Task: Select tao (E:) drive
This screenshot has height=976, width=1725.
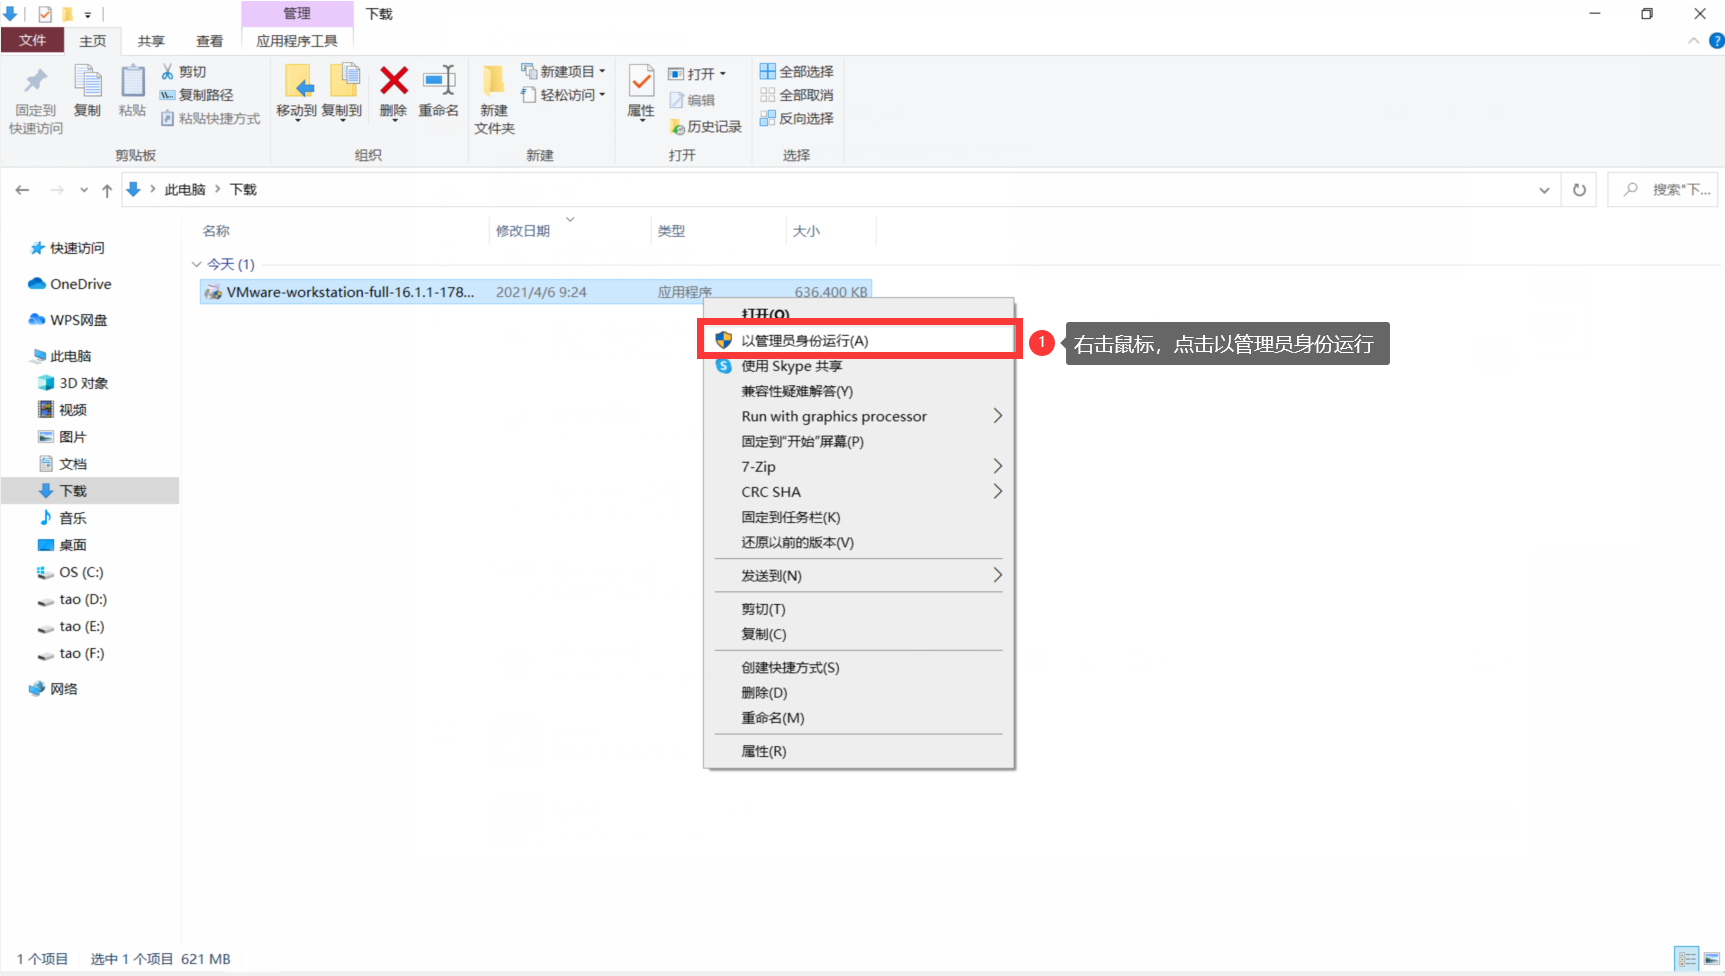Action: (81, 626)
